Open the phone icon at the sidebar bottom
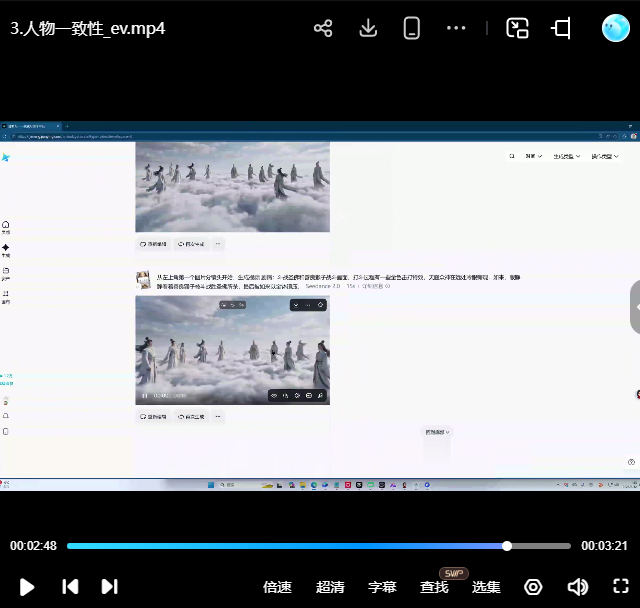 6,431
